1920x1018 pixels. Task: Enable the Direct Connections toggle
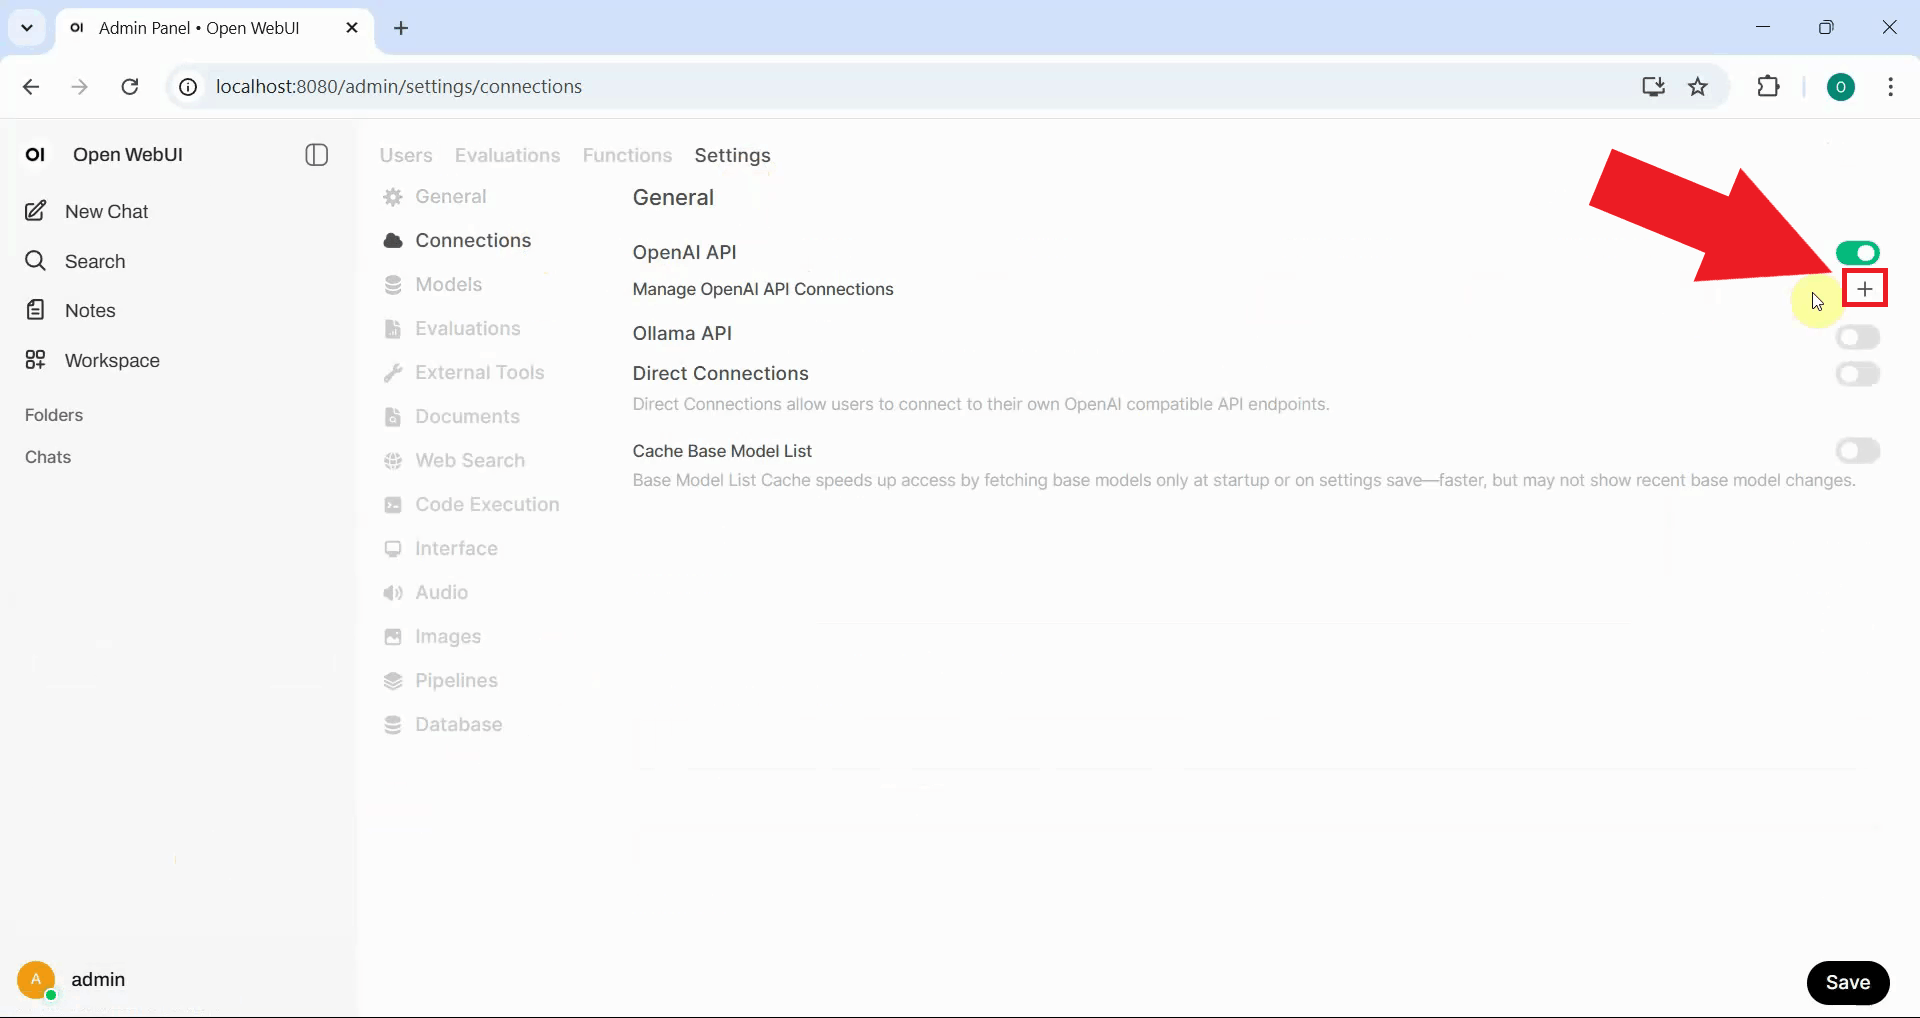[1857, 374]
